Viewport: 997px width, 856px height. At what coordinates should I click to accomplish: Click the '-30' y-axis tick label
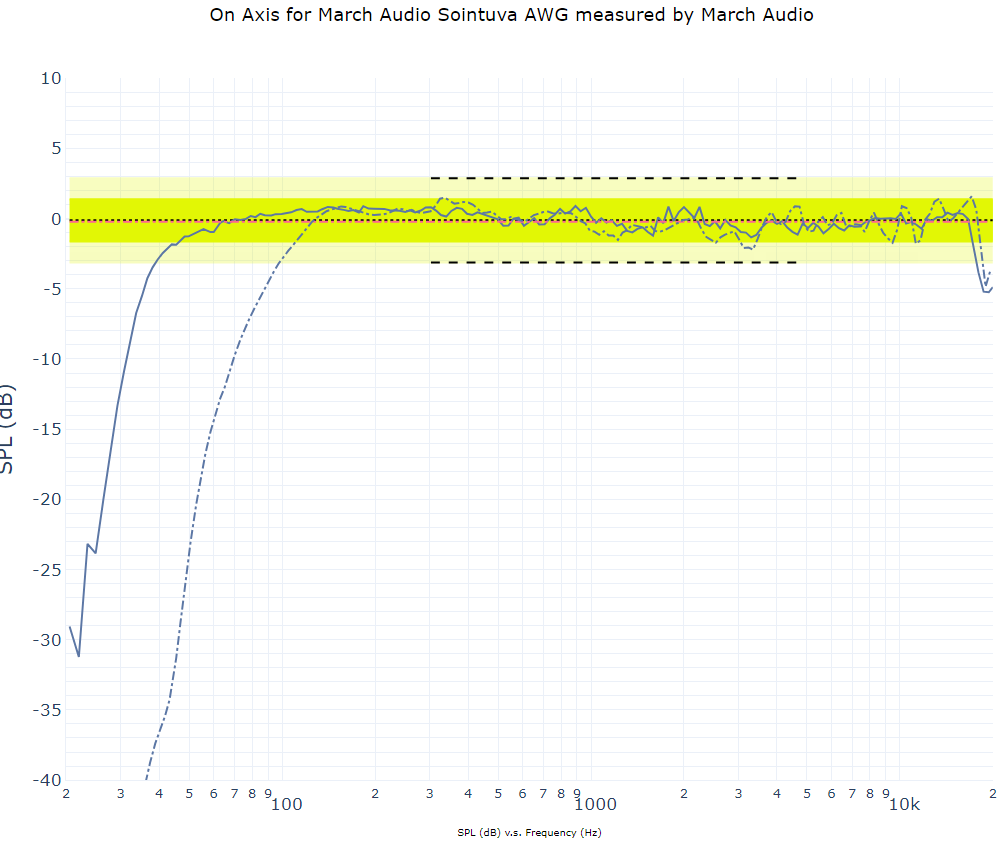click(47, 640)
